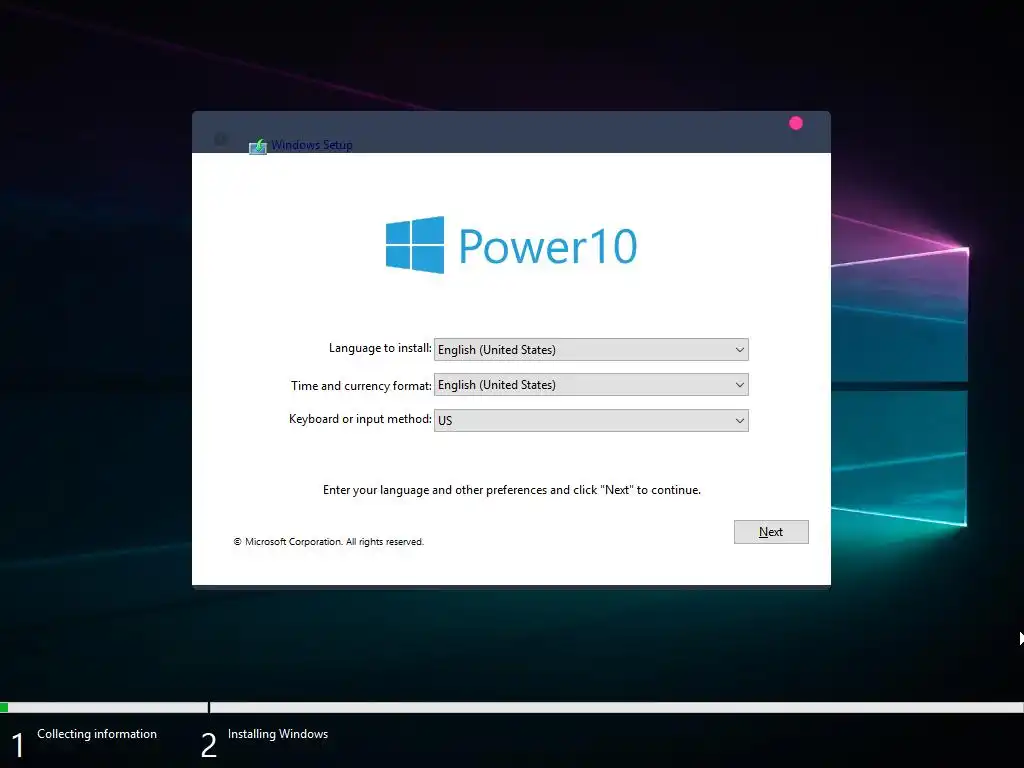Open the Keyboard or input method dropdown
1024x768 pixels.
click(591, 421)
